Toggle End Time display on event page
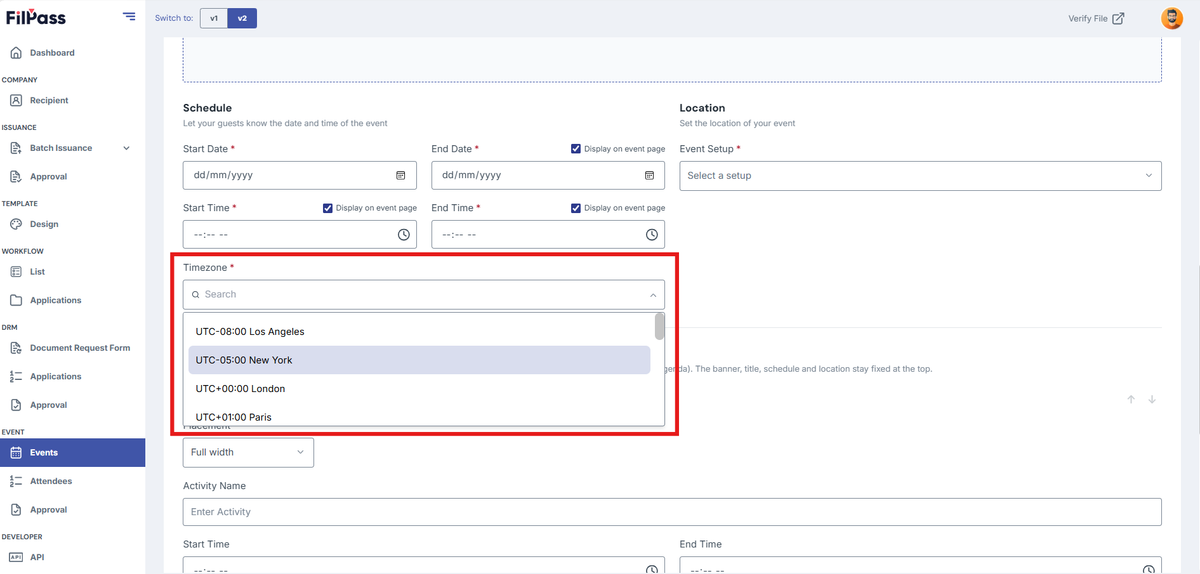Screen dimensions: 1200x574 tap(576, 208)
